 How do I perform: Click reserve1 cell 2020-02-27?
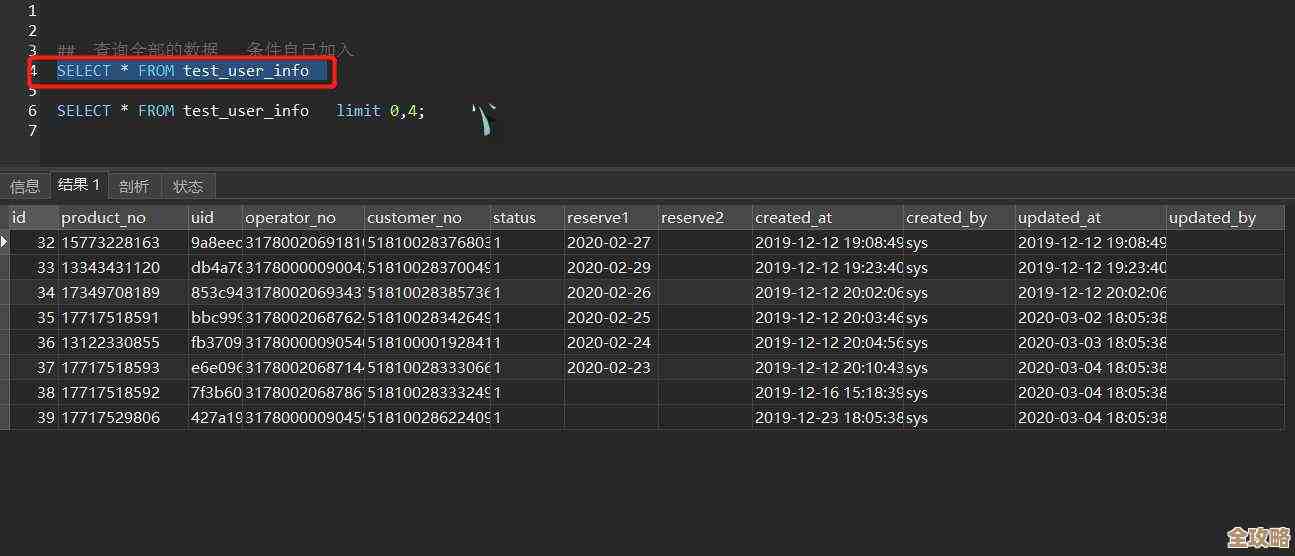click(x=611, y=242)
